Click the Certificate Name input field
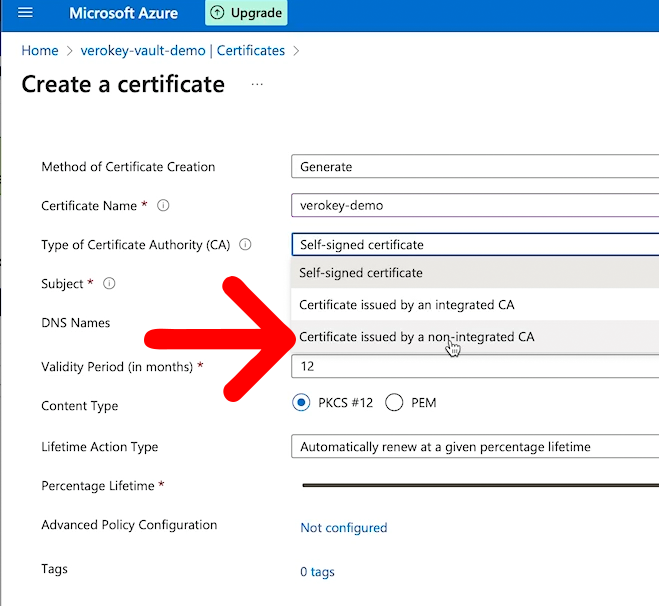This screenshot has width=659, height=606. pos(475,206)
